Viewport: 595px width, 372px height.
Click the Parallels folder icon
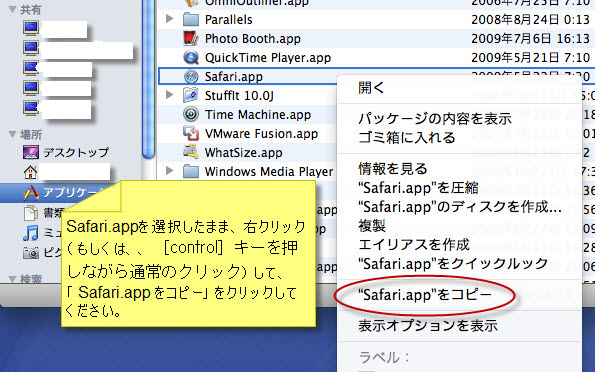pos(191,19)
